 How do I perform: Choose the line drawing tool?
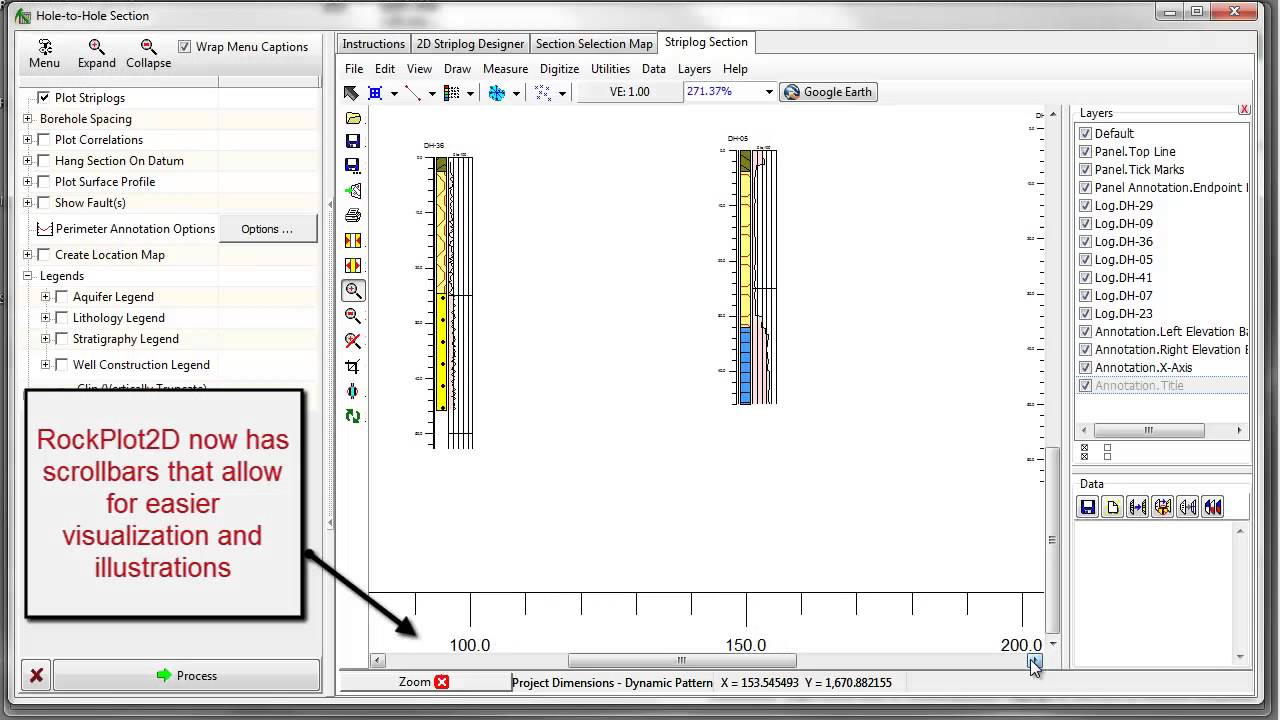[x=413, y=92]
